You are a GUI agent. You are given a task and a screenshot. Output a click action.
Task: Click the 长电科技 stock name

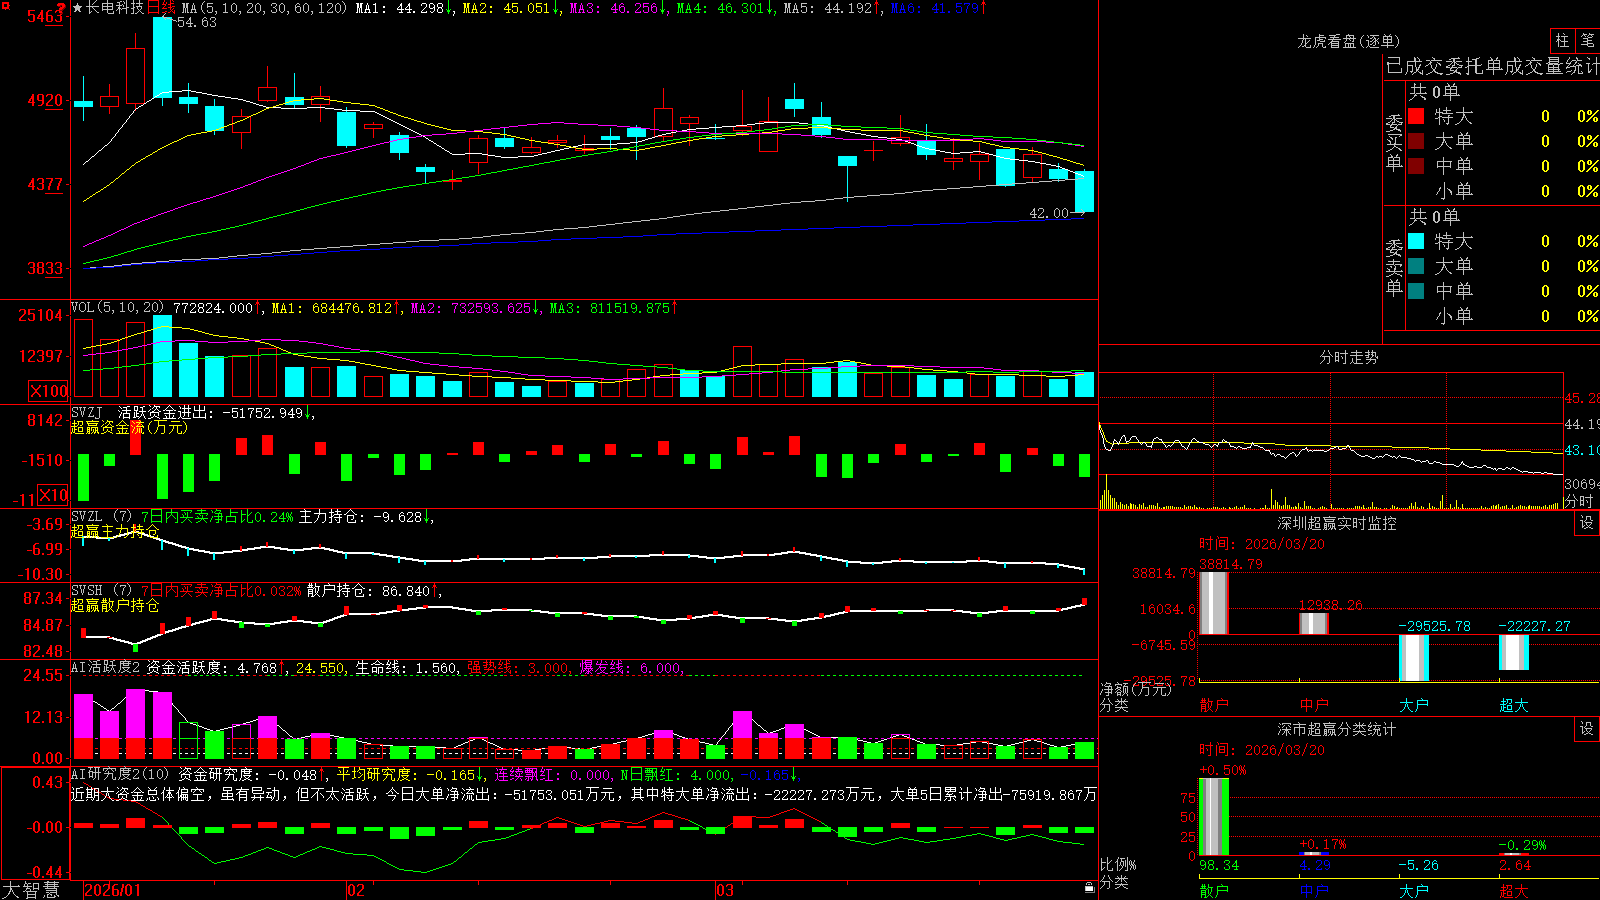pyautogui.click(x=115, y=8)
